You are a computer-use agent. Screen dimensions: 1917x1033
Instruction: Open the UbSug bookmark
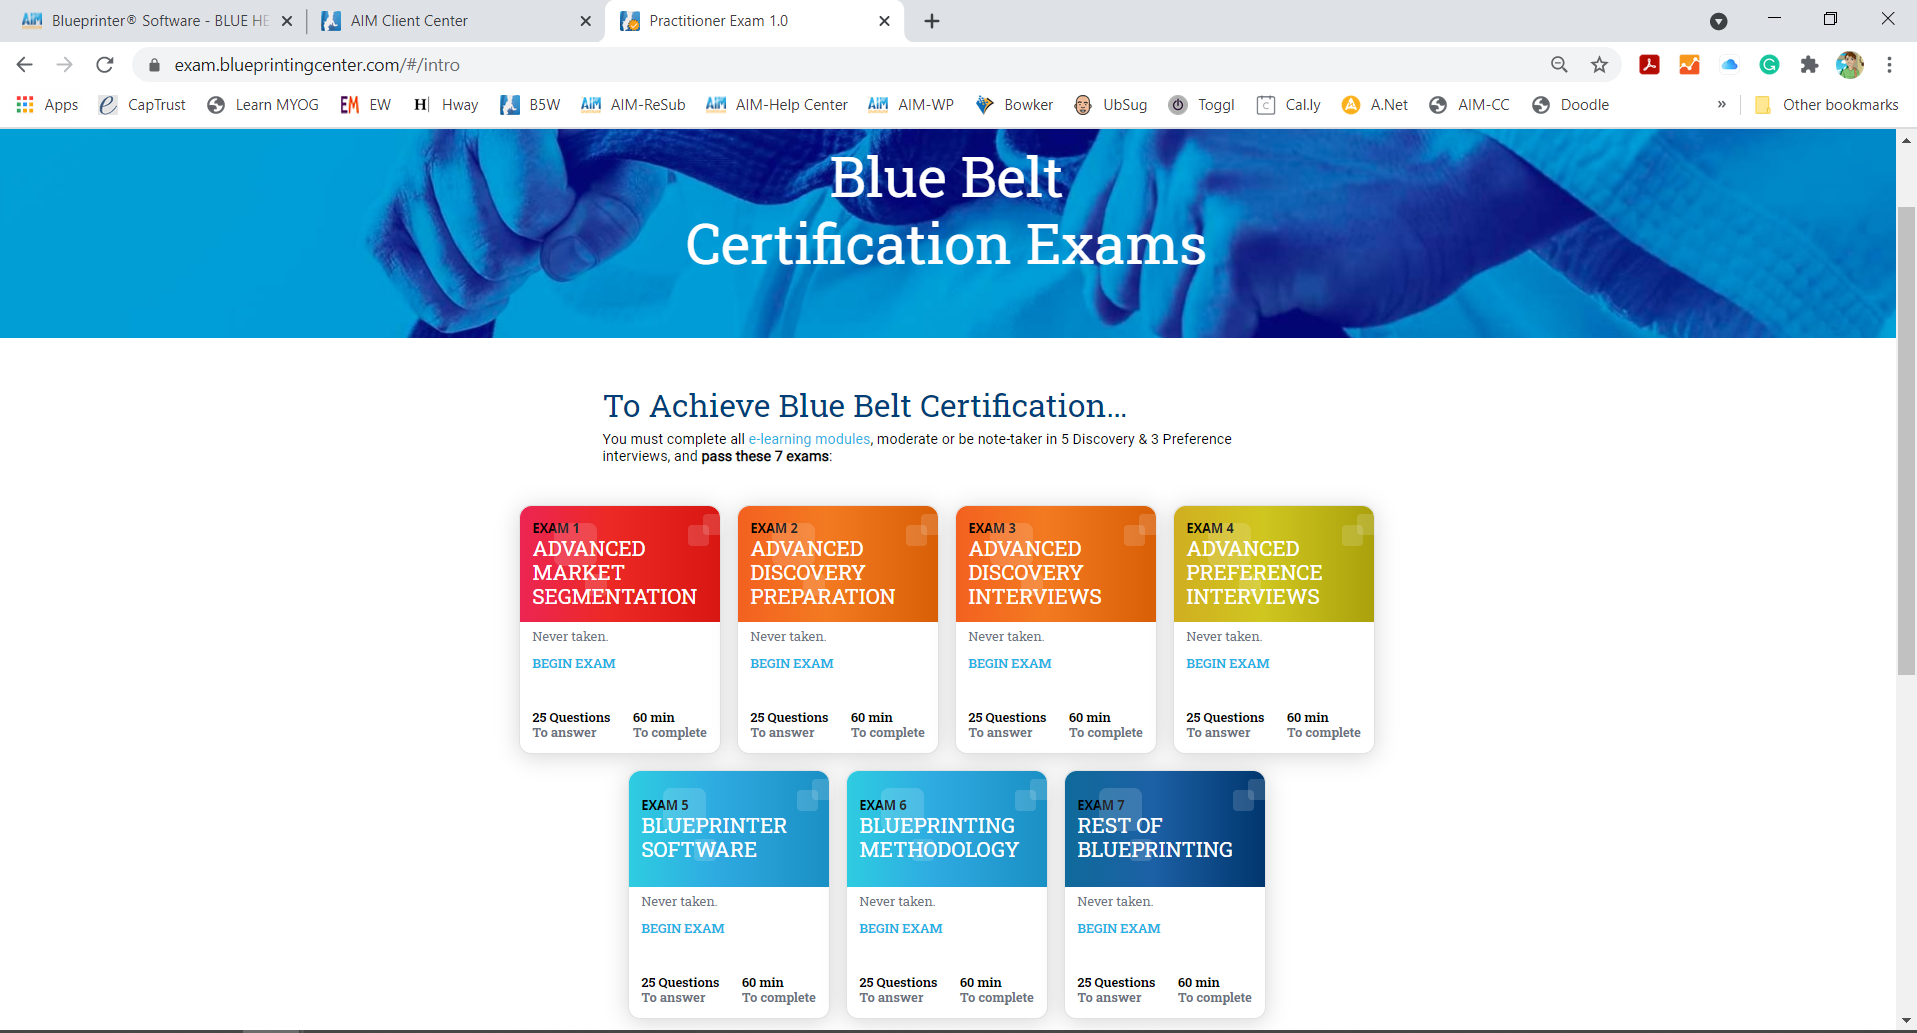pos(1110,105)
